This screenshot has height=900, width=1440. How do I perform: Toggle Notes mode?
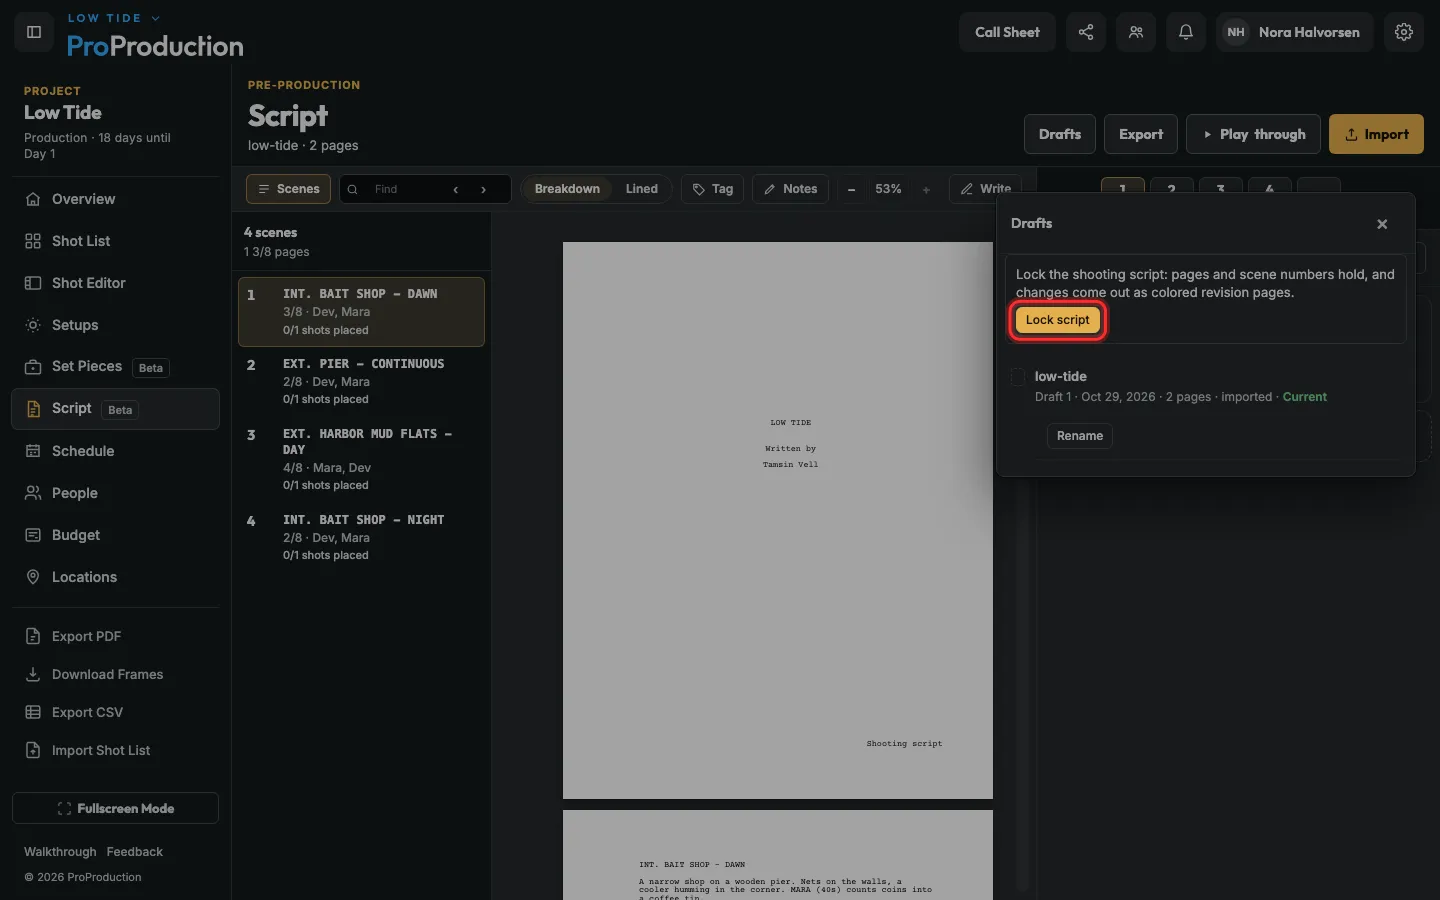coord(790,189)
